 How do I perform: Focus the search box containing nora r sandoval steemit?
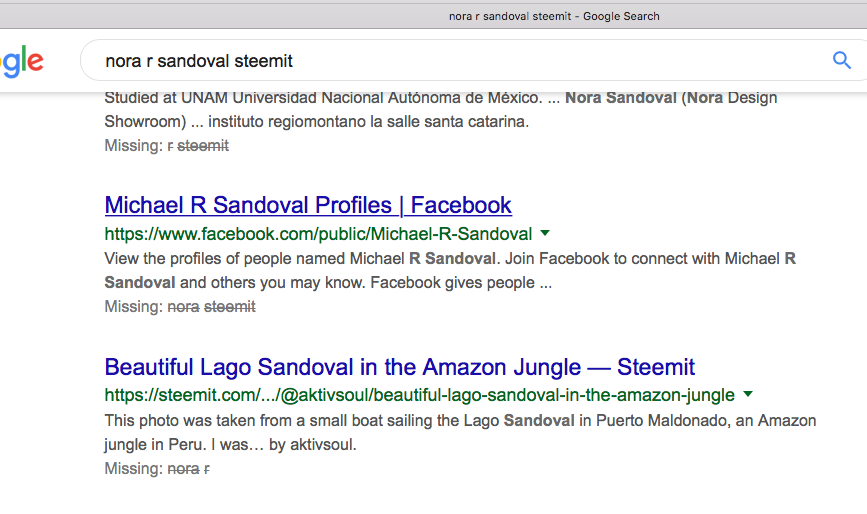(450, 61)
